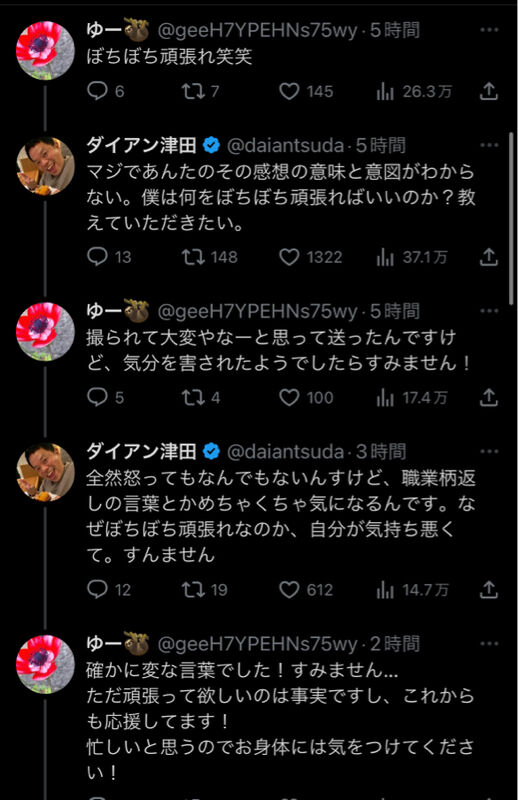Open more options on the 3時間 tweet

(x=489, y=452)
